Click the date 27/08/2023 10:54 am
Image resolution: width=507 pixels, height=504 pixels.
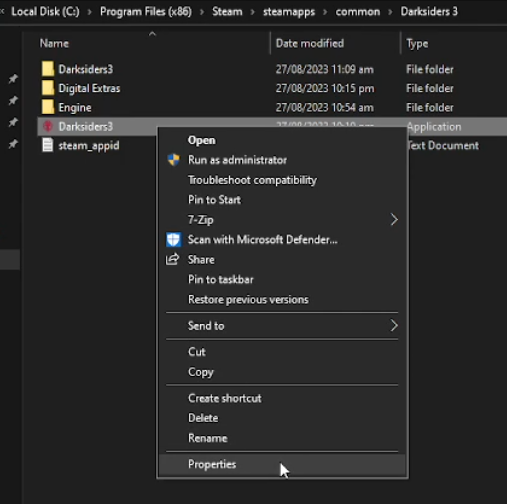(x=324, y=108)
